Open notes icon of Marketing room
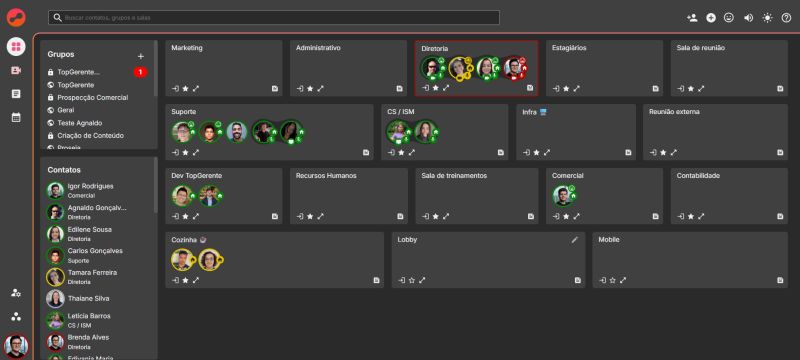800x360 pixels. tap(275, 89)
